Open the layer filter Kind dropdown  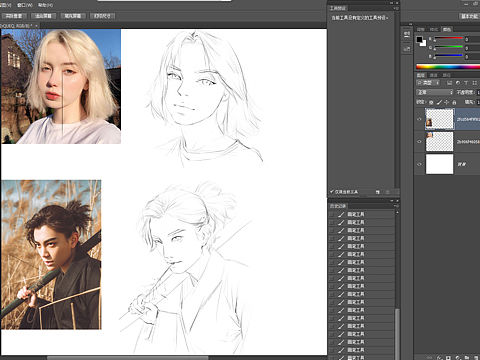[428, 83]
